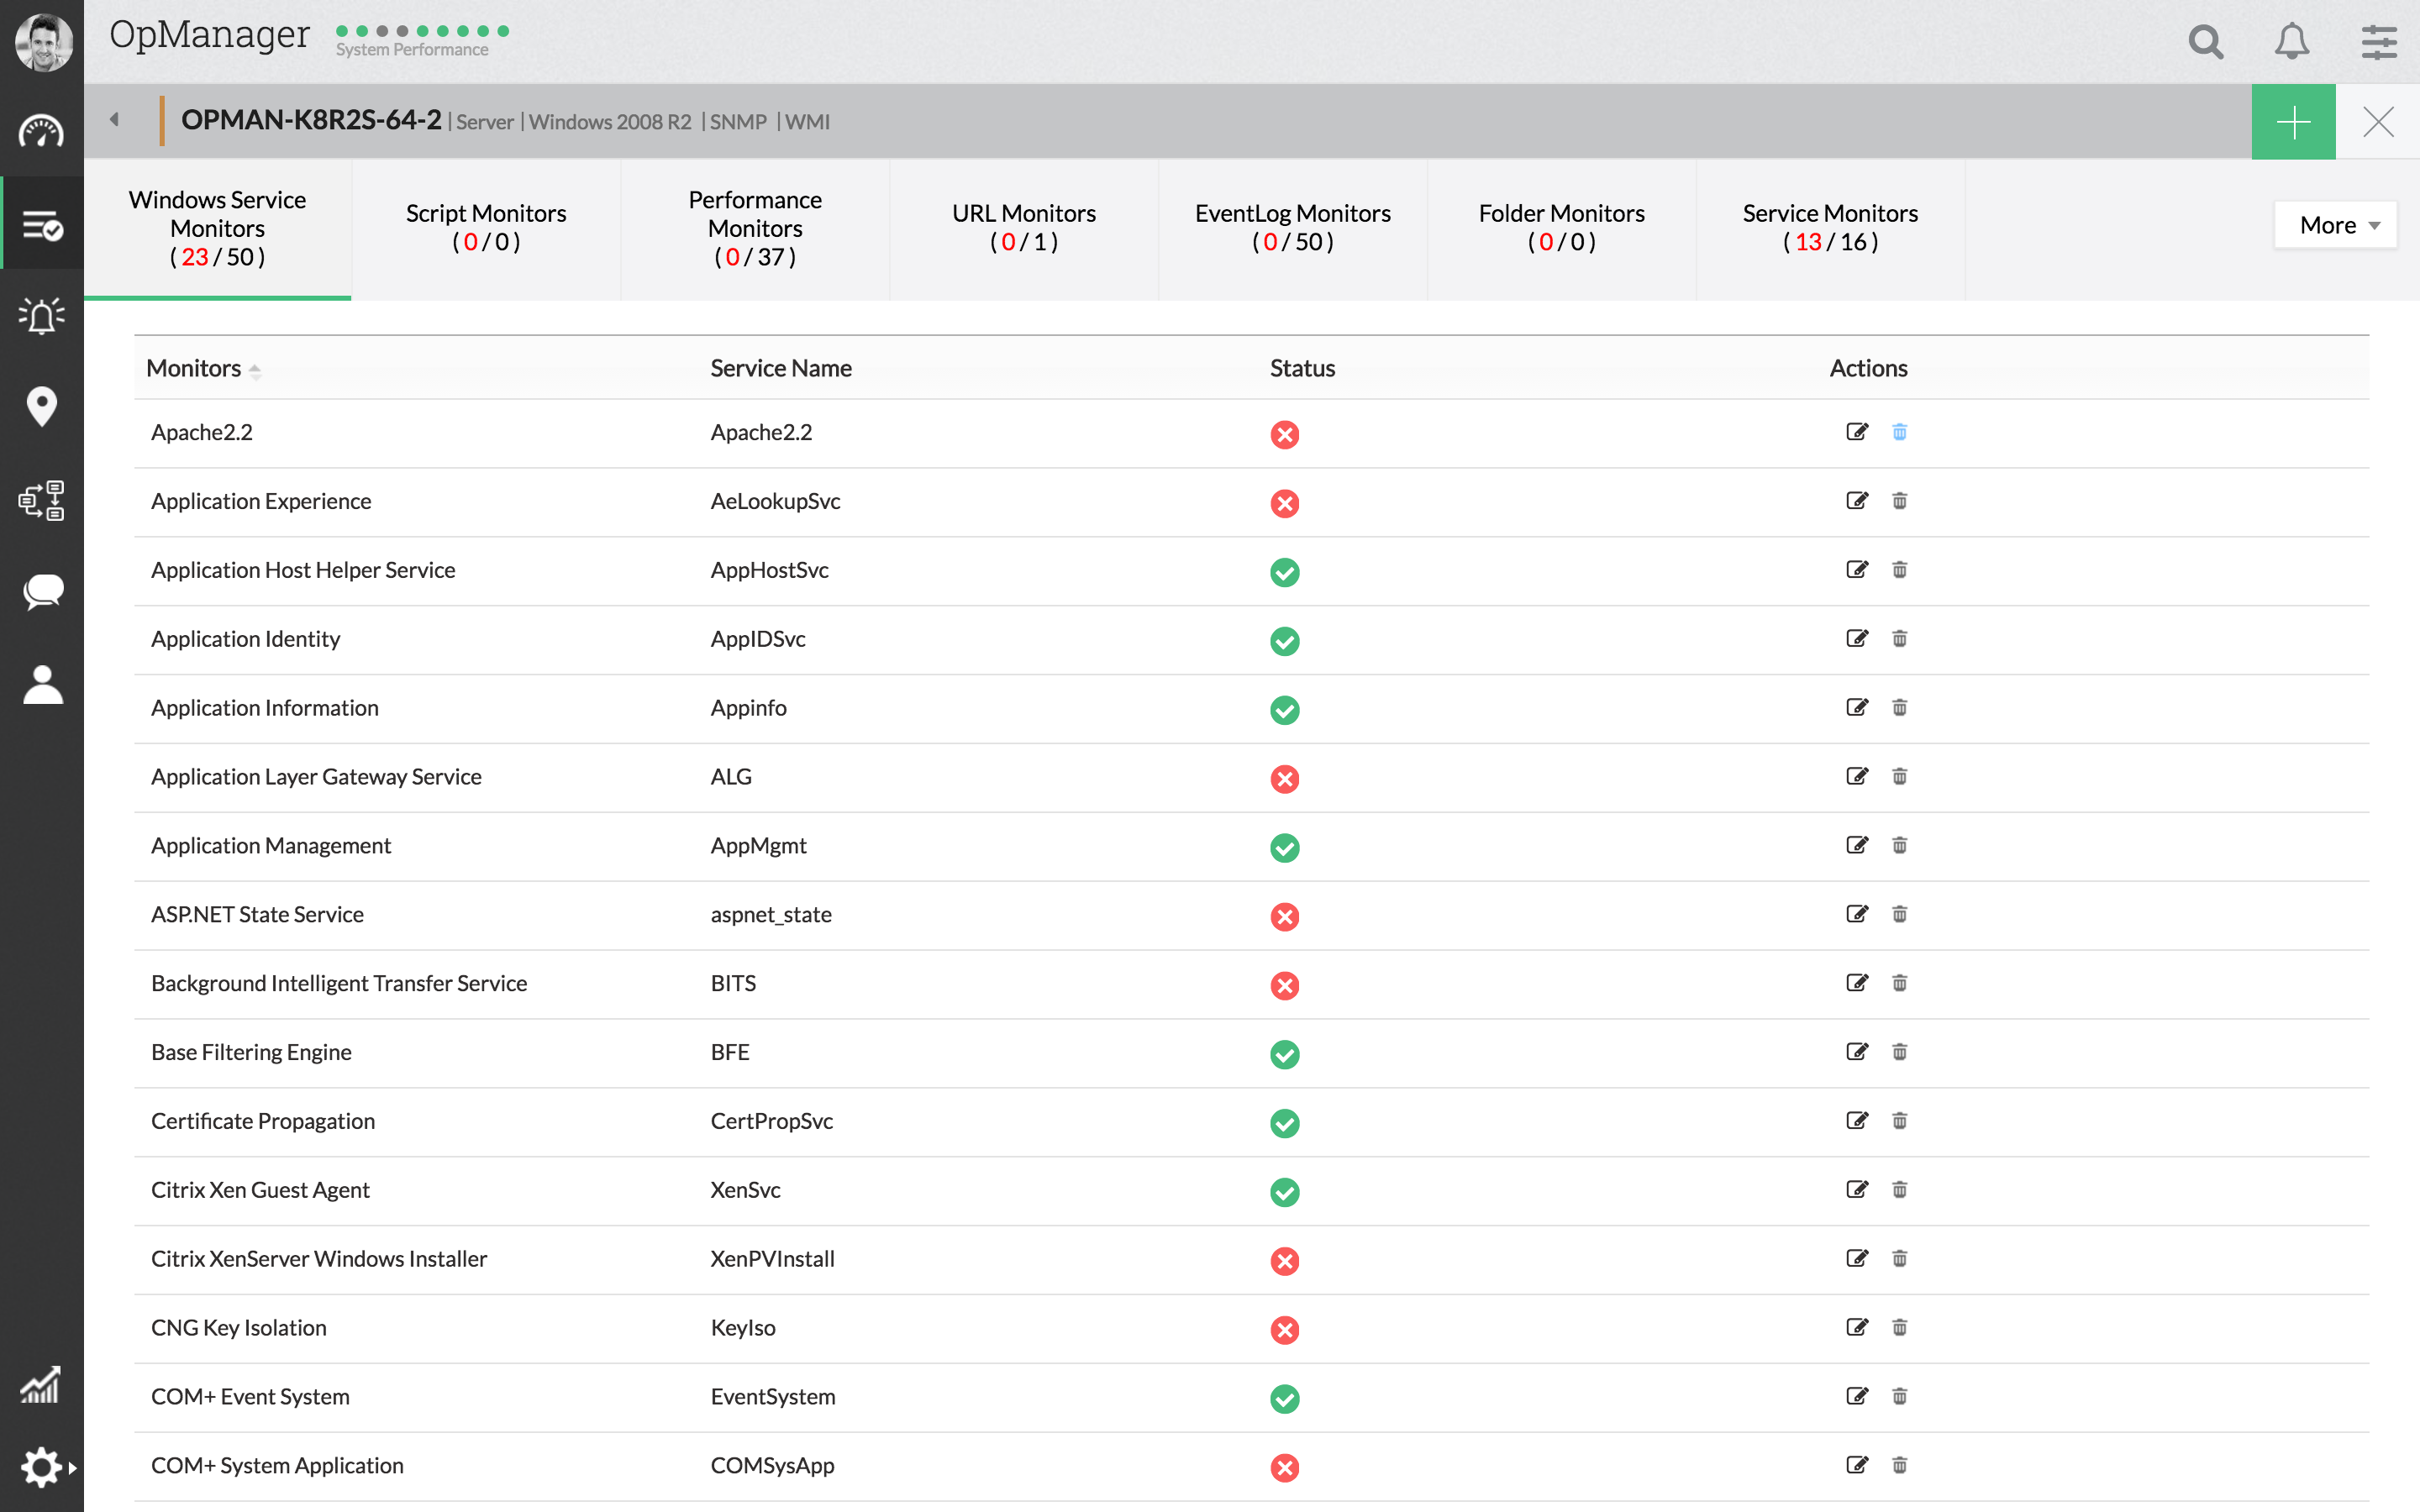This screenshot has height=1512, width=2420.
Task: Open chat using the speech bubble sidebar icon
Action: [x=42, y=592]
